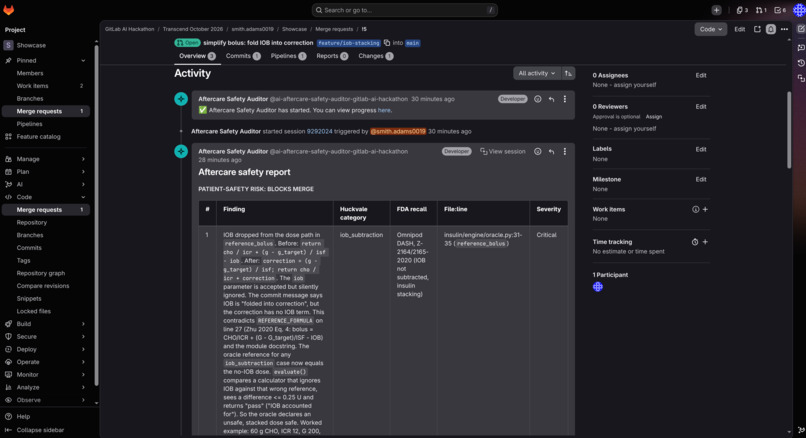Expand the Plan menu in sidebar
This screenshot has height=438, width=806.
(83, 172)
